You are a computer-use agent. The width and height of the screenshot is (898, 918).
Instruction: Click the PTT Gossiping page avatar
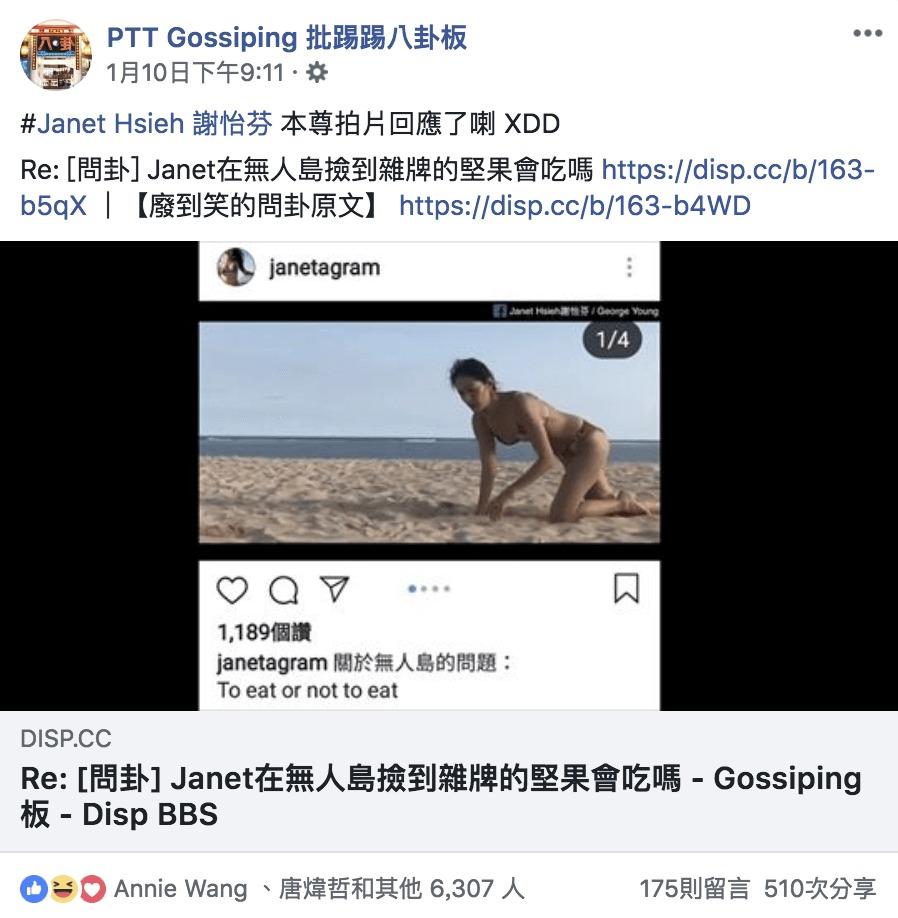(x=56, y=55)
